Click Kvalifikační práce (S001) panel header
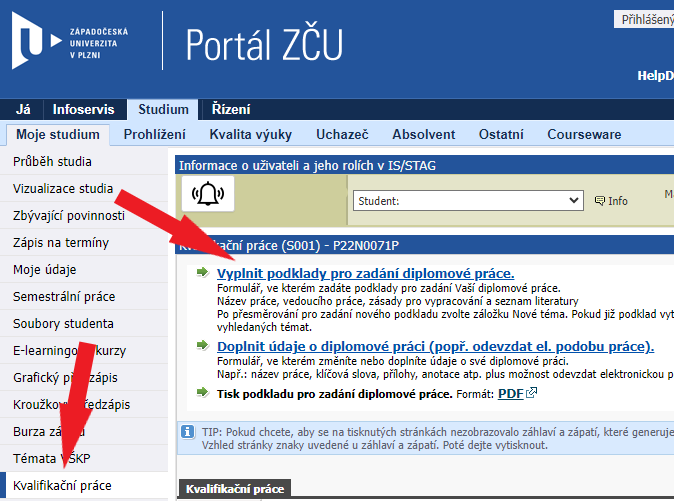 [424, 245]
